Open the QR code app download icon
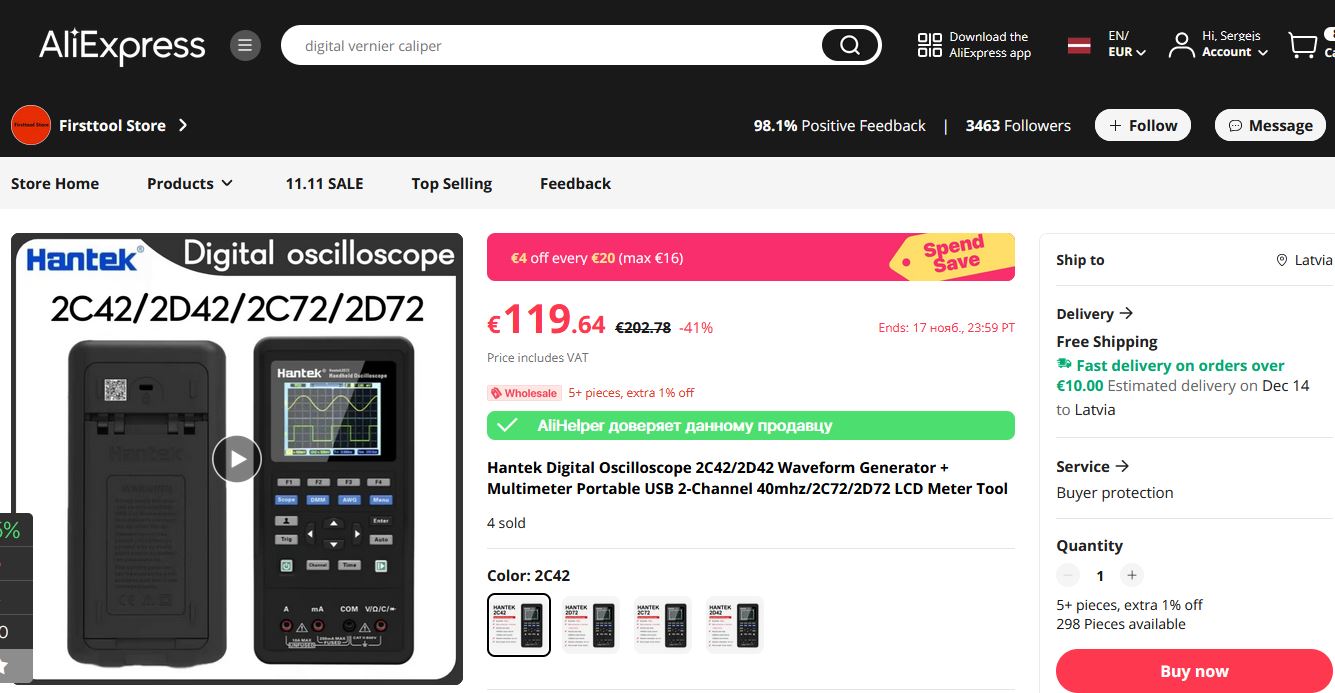The width and height of the screenshot is (1335, 693). click(930, 45)
